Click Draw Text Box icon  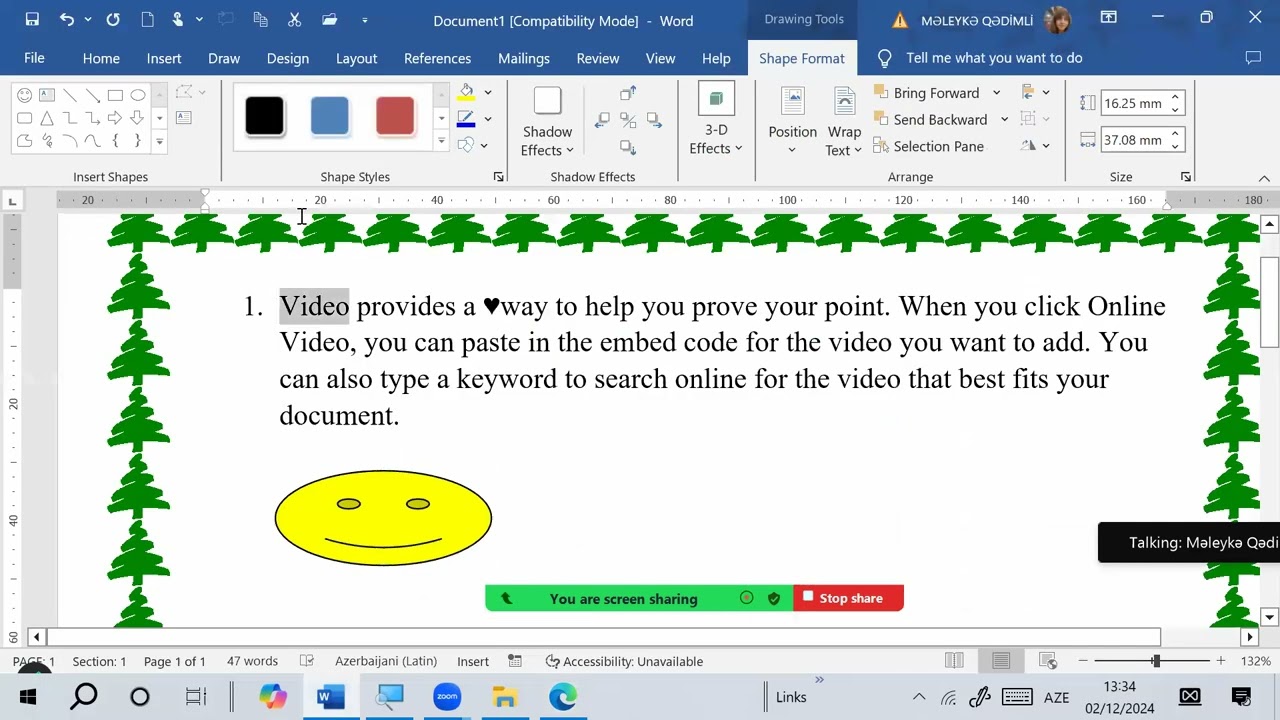(183, 118)
